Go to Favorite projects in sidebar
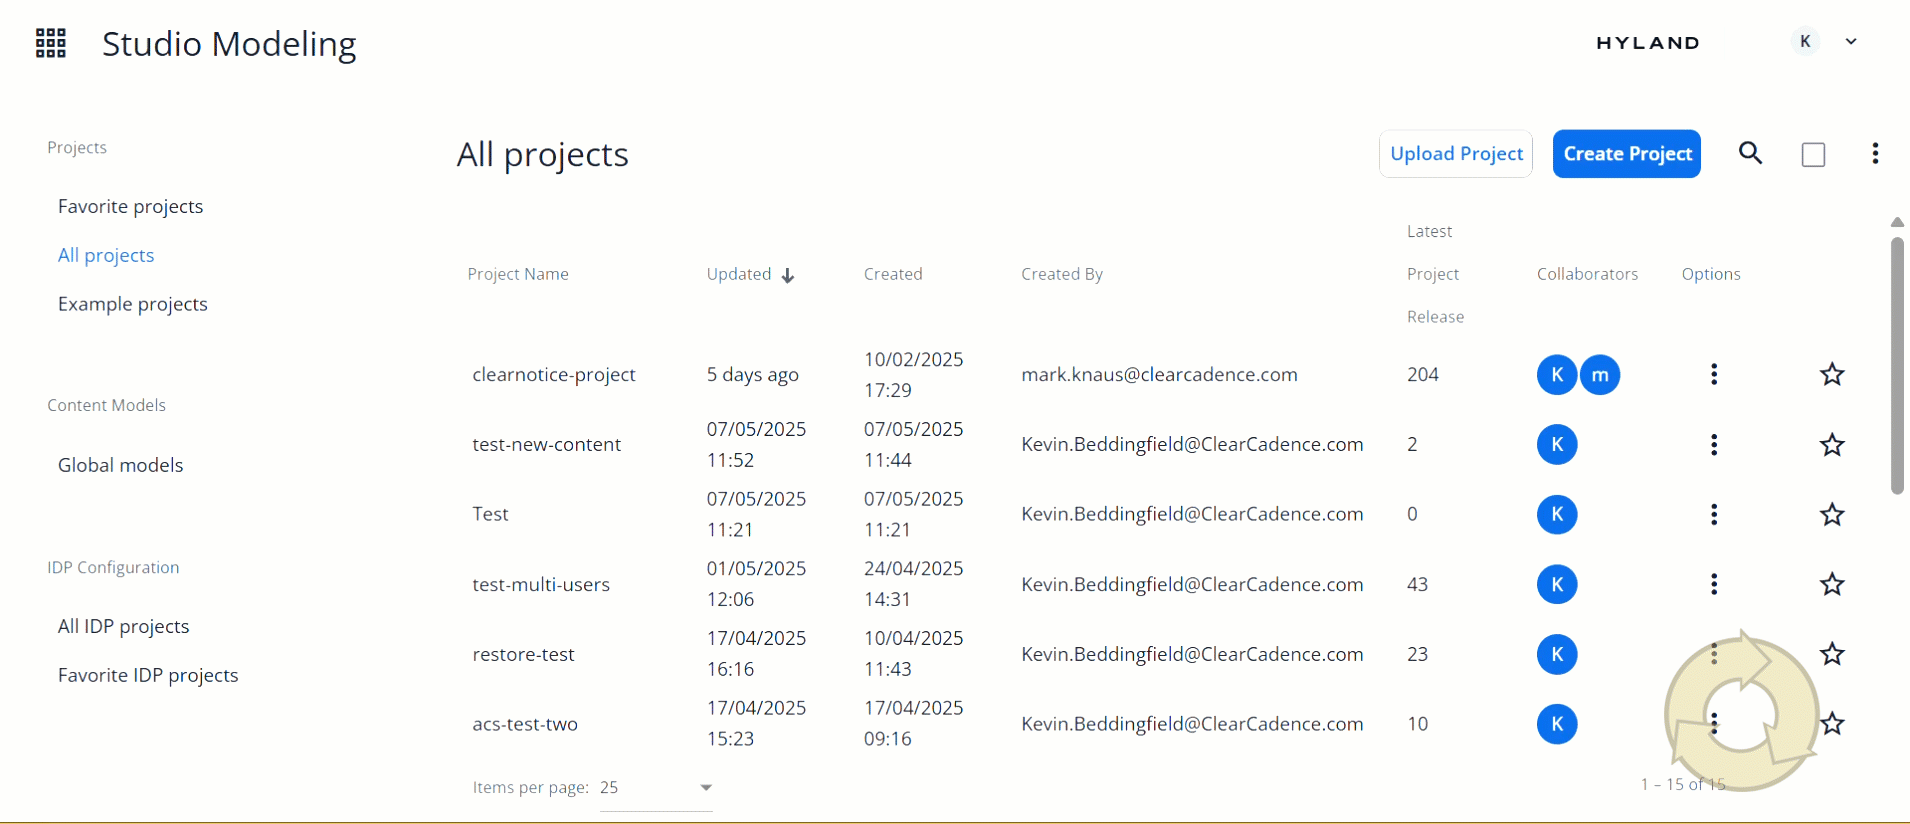 (130, 206)
